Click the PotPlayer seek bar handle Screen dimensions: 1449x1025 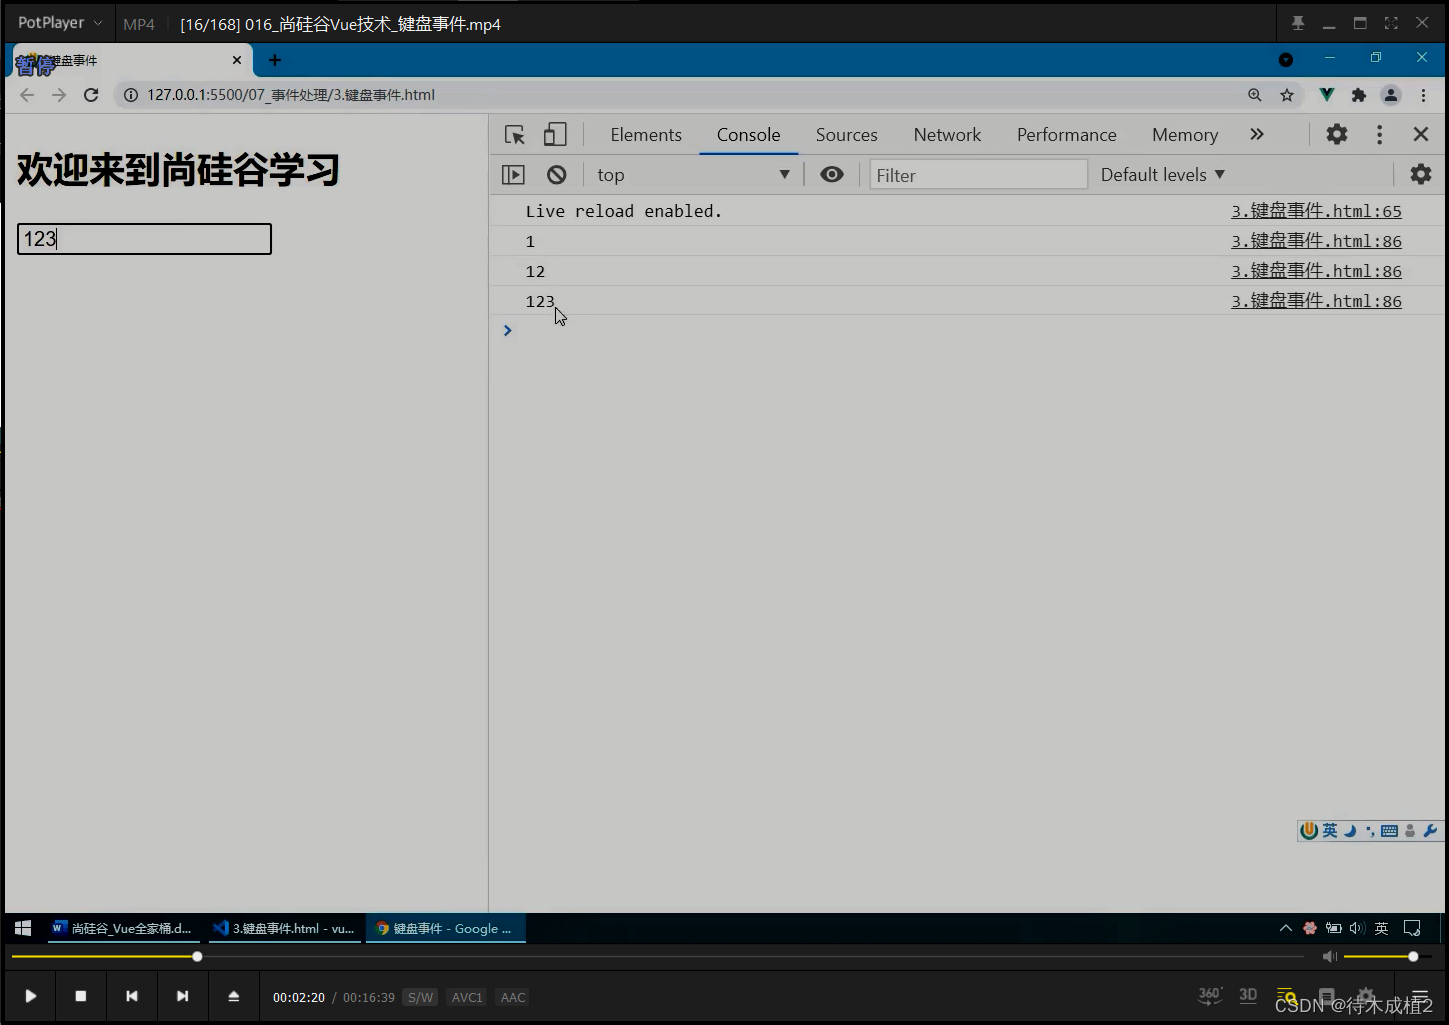[197, 957]
